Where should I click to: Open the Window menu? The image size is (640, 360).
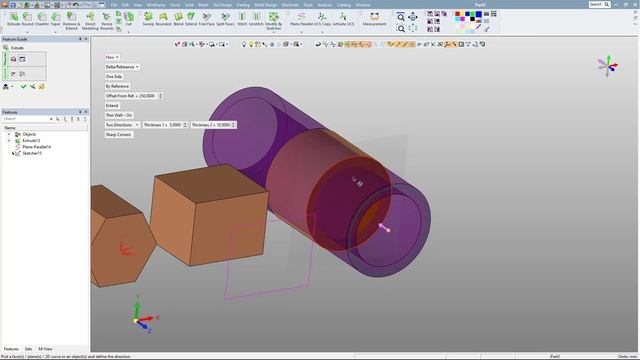coord(362,5)
